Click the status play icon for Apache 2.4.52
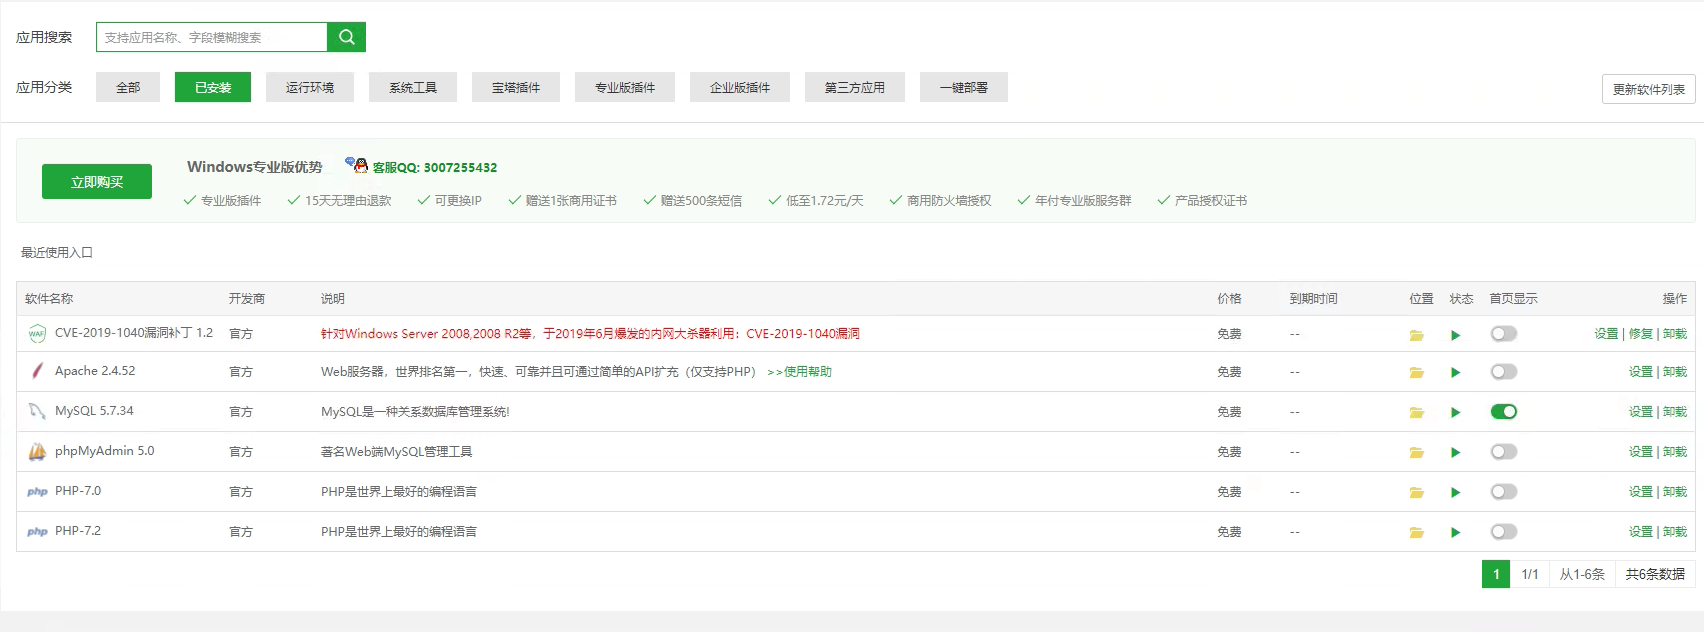1704x632 pixels. (1456, 372)
